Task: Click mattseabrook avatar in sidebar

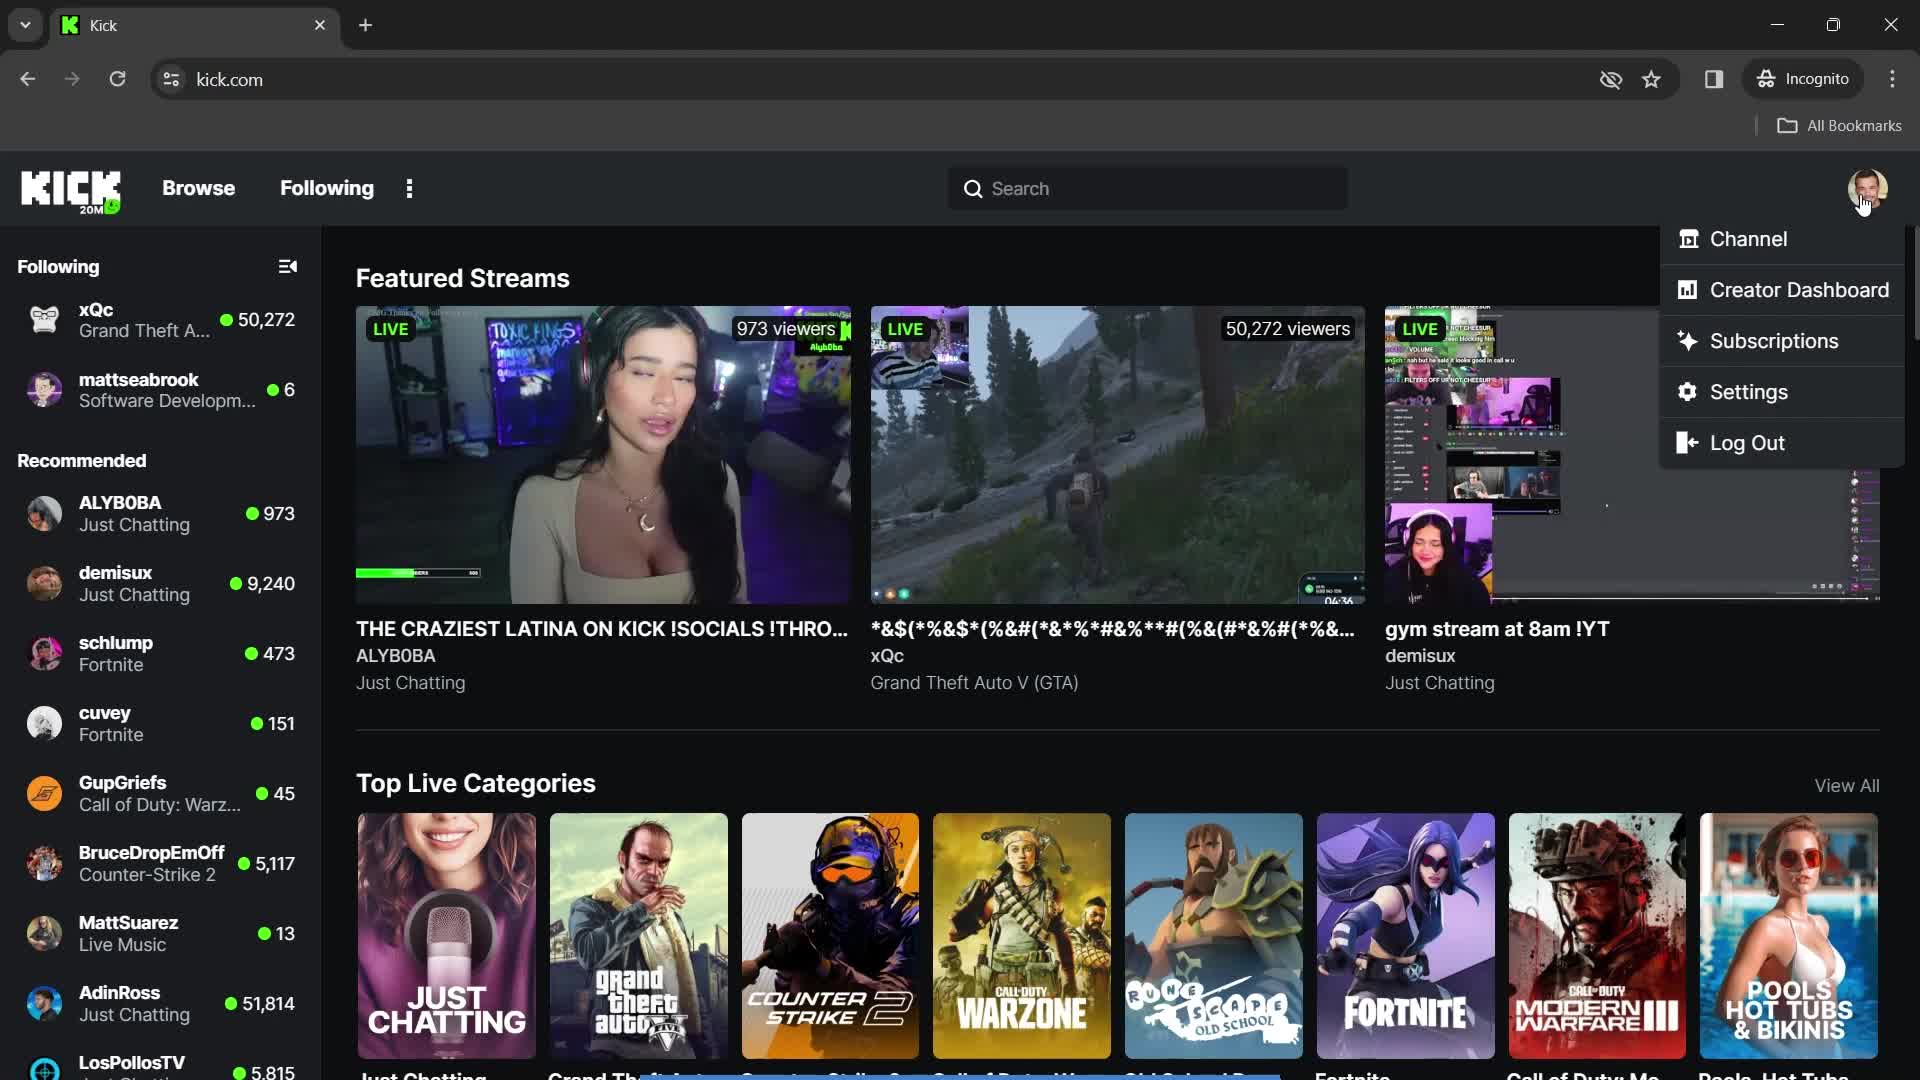Action: [44, 390]
